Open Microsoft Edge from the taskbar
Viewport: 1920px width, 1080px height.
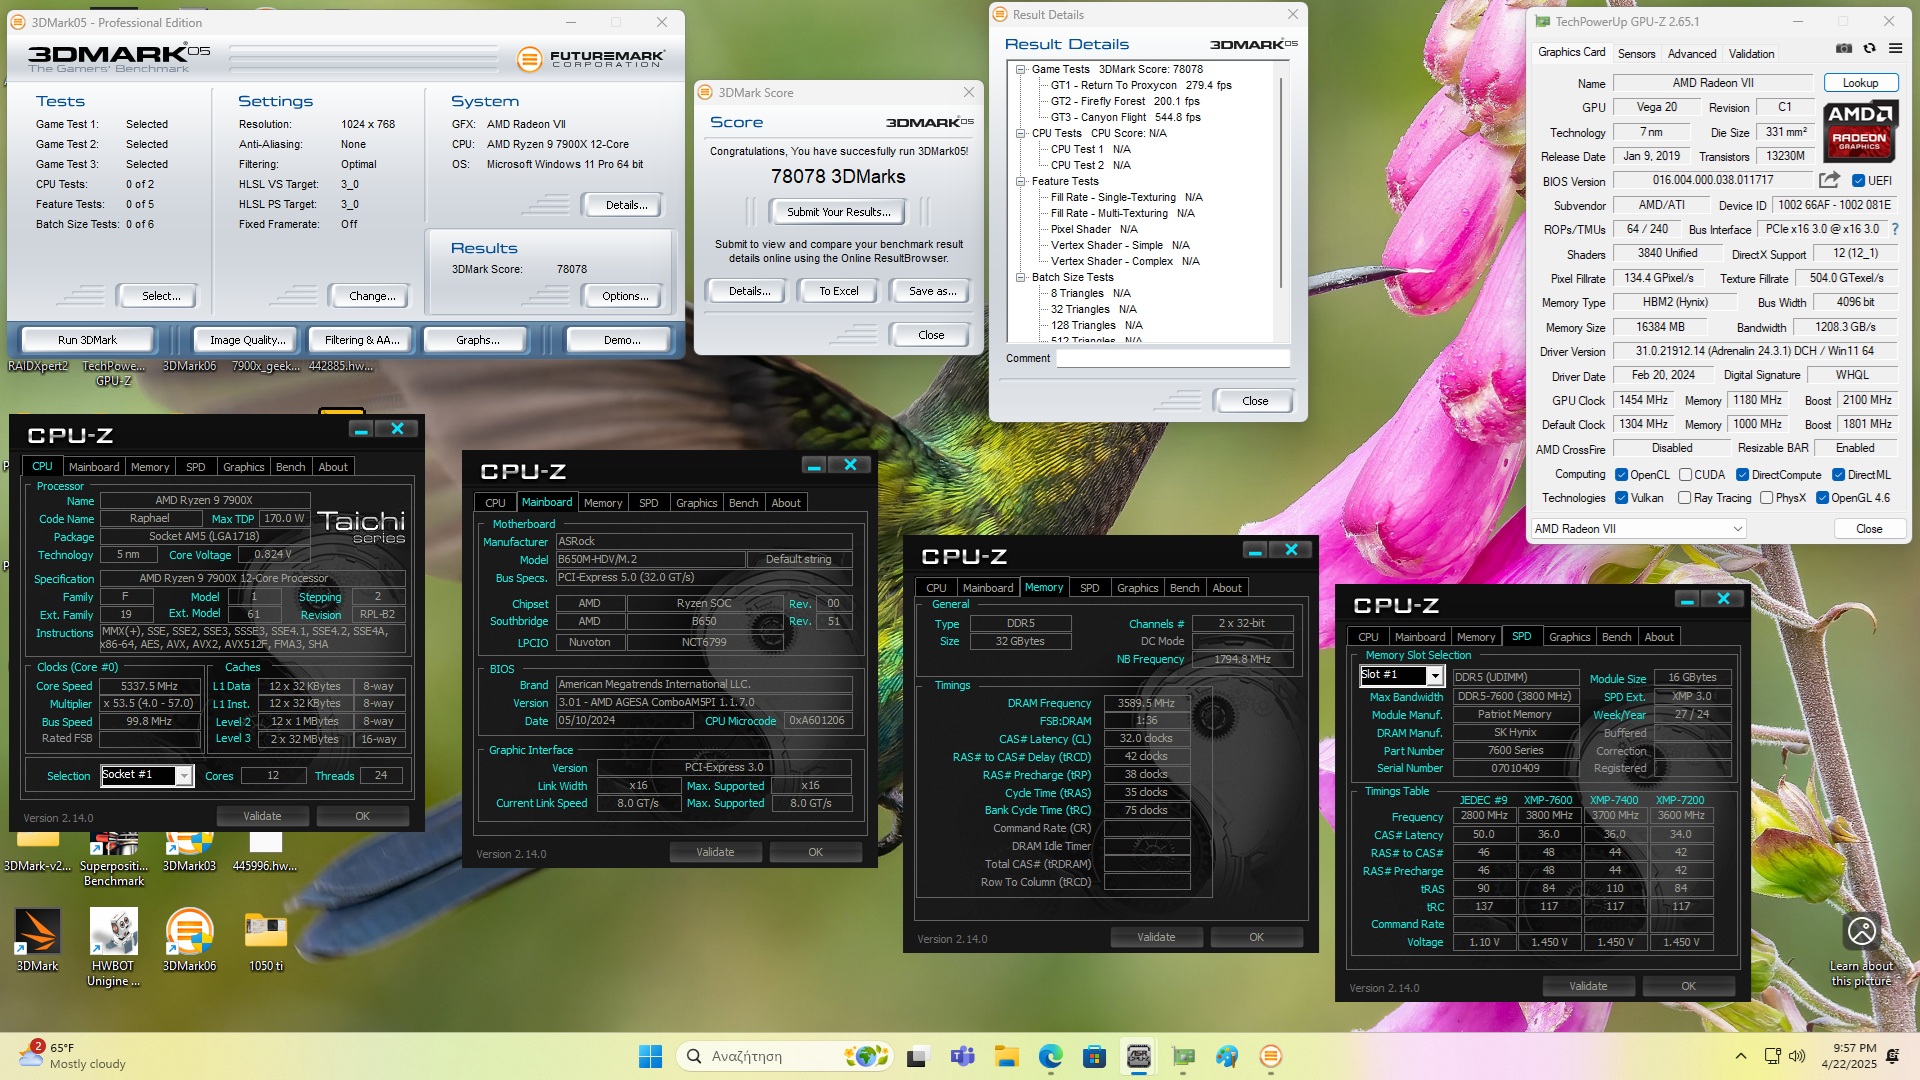1050,1056
